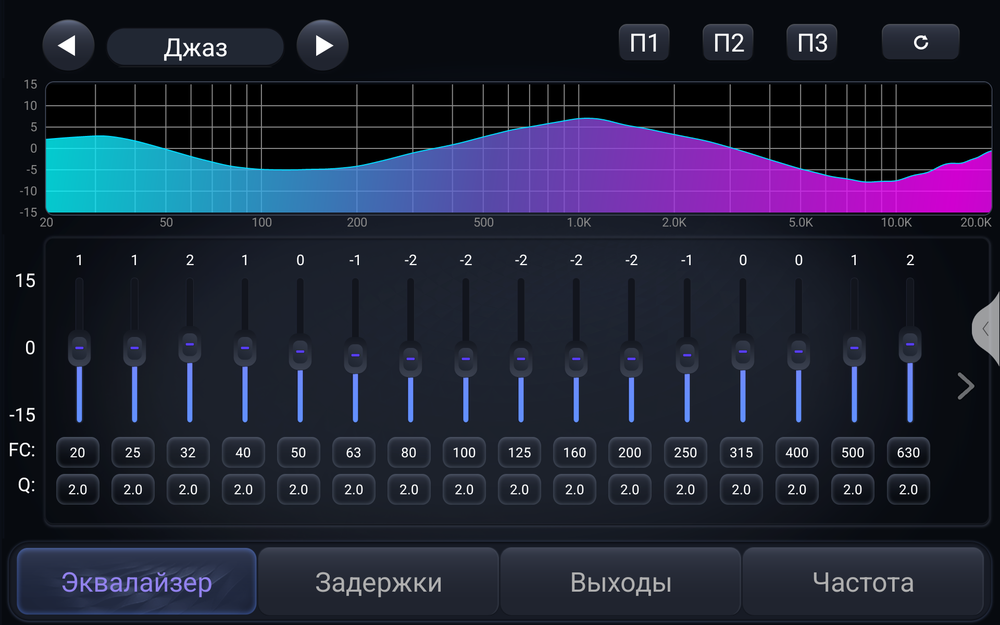Screen dimensions: 1000x625
Task: Click the FC field showing 20
Action: tap(77, 453)
